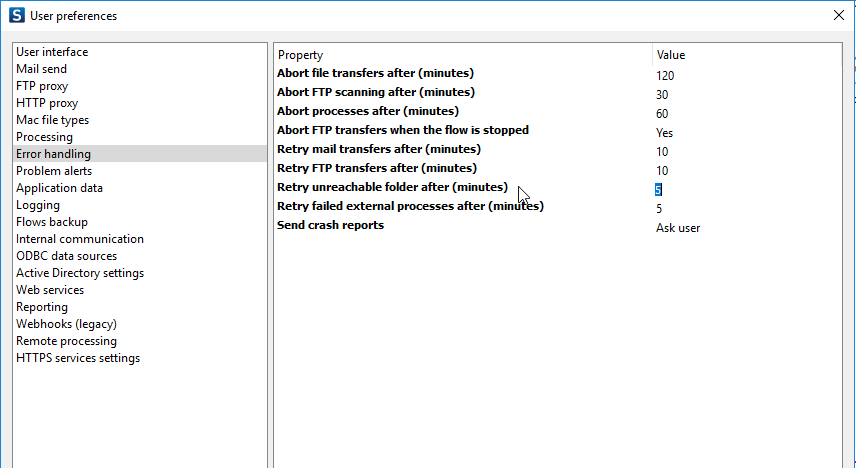Change Abort processes after value 60

[x=662, y=113]
